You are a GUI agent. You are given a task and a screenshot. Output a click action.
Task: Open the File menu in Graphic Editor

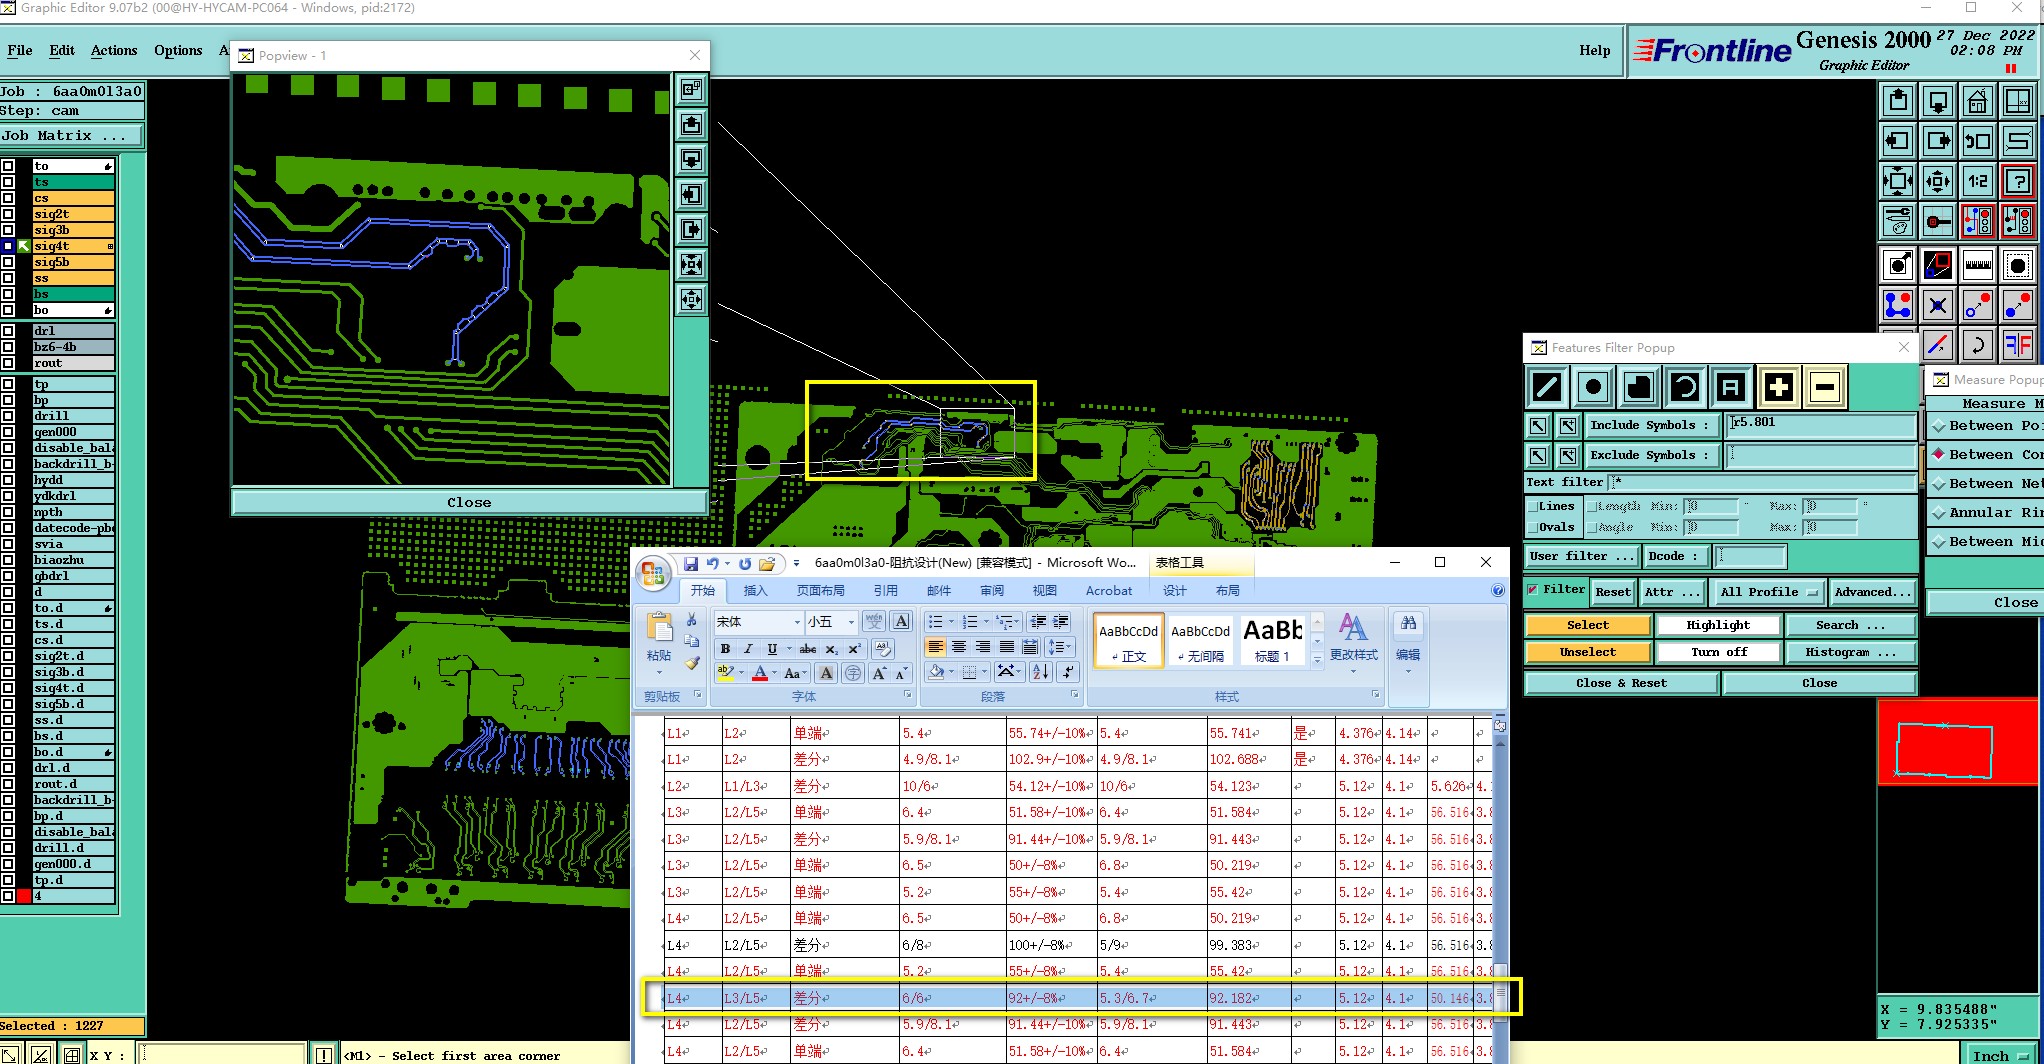(20, 50)
